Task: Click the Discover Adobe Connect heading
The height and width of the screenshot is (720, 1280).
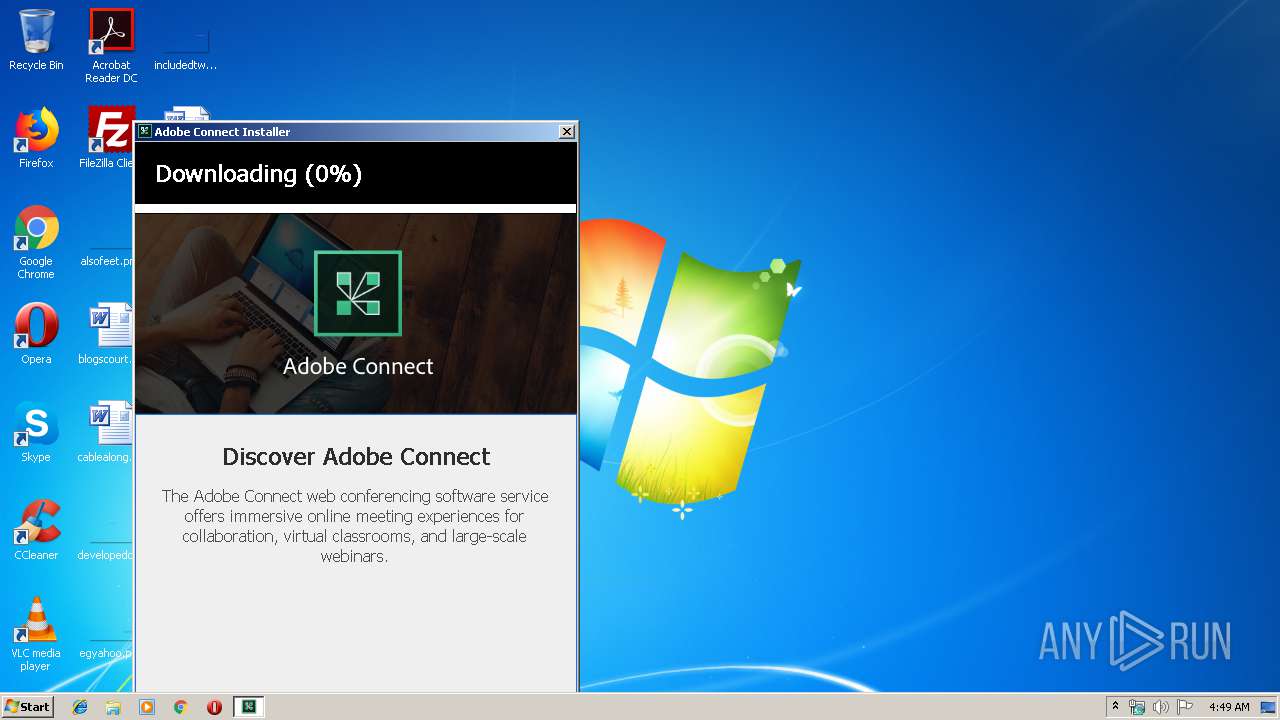Action: coord(356,457)
